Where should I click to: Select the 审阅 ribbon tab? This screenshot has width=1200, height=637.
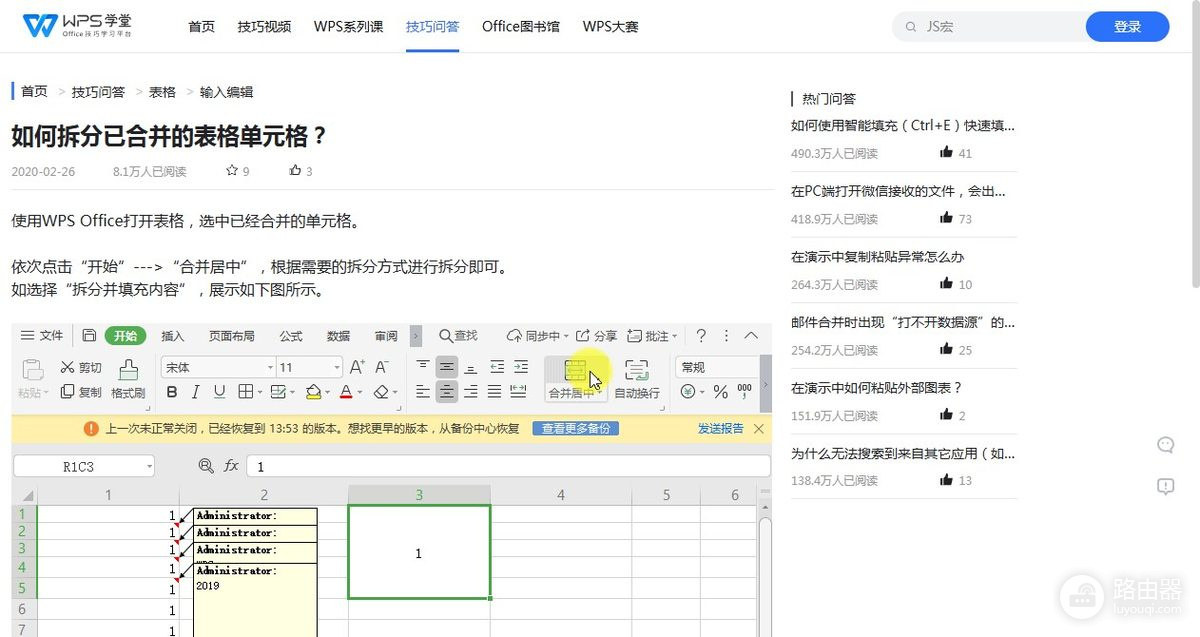point(386,336)
